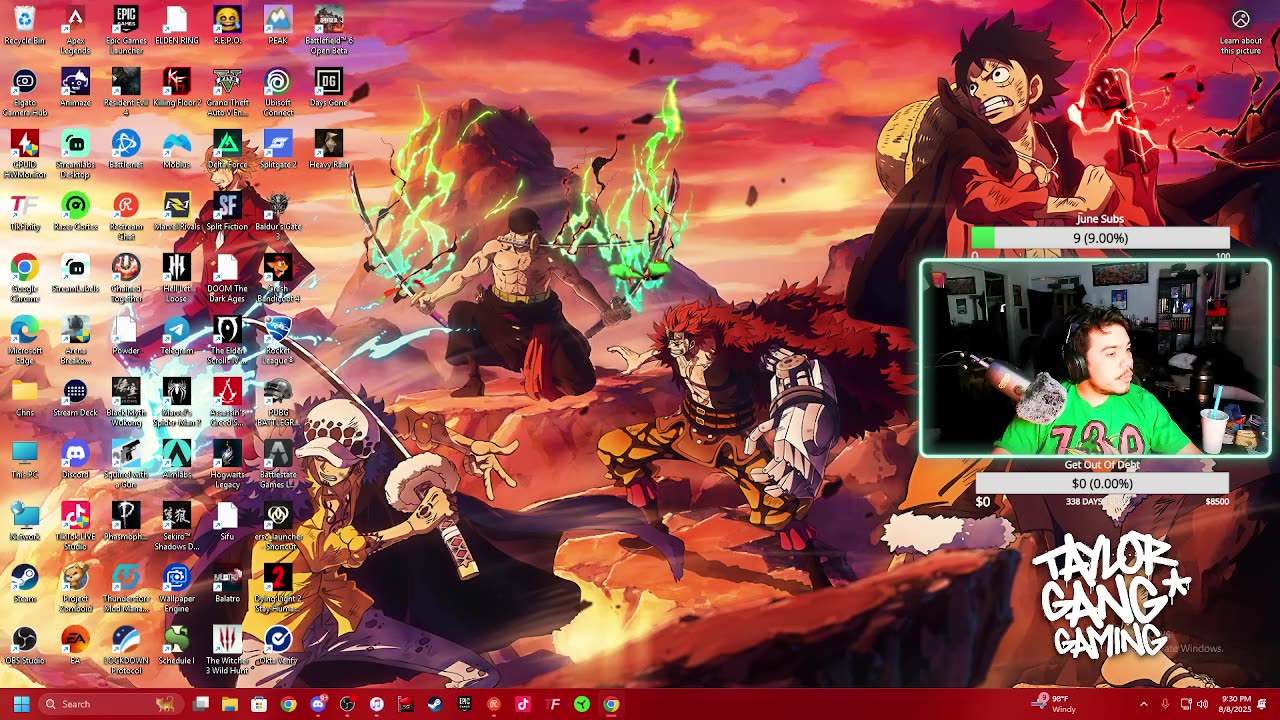Launch Apex Legends from the desktop
Screen dimensions: 1280x720
pos(75,30)
